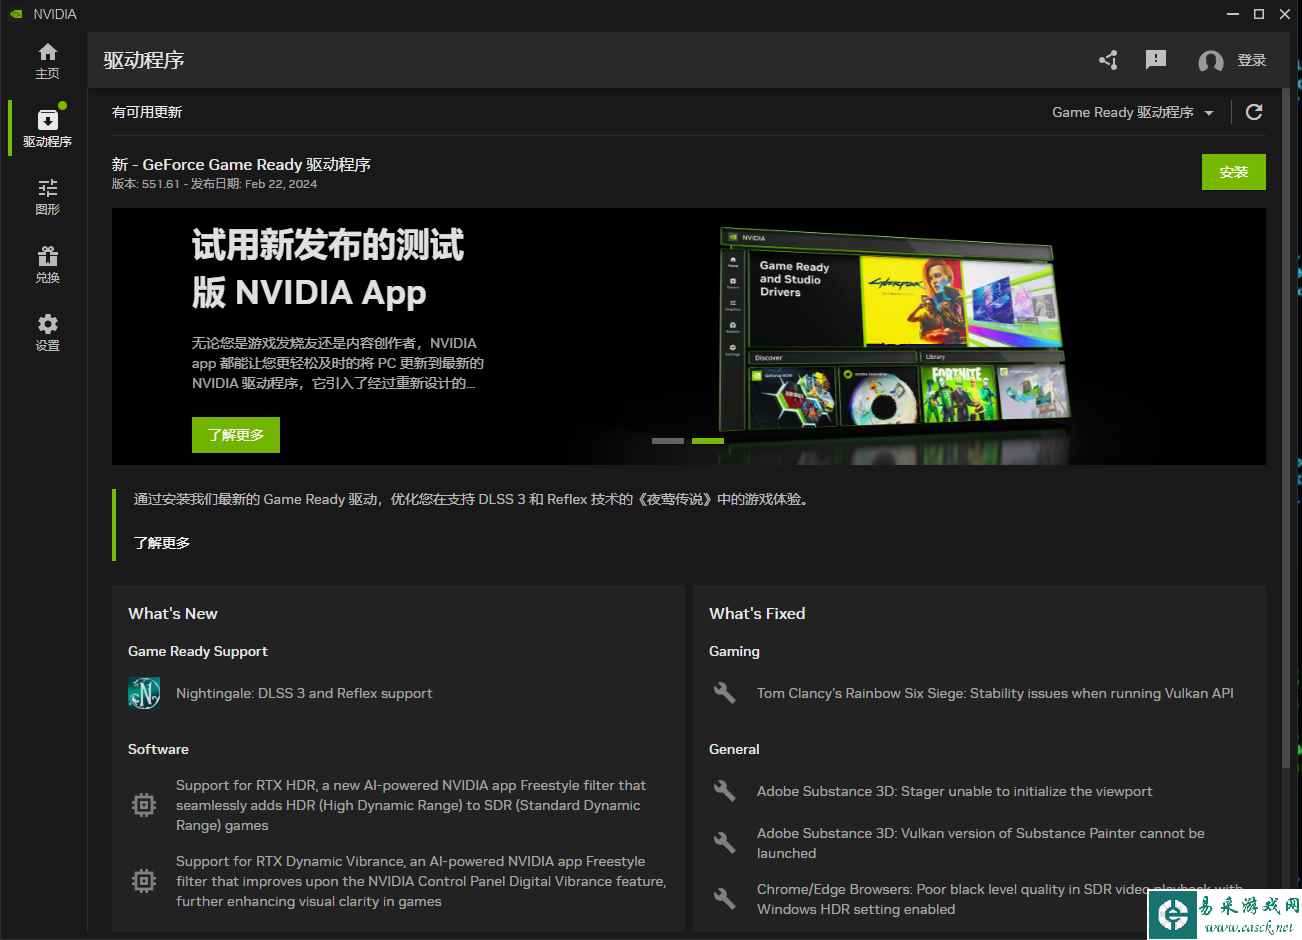1302x940 pixels.
Task: Click the NVIDIA logo in title bar
Action: point(16,14)
